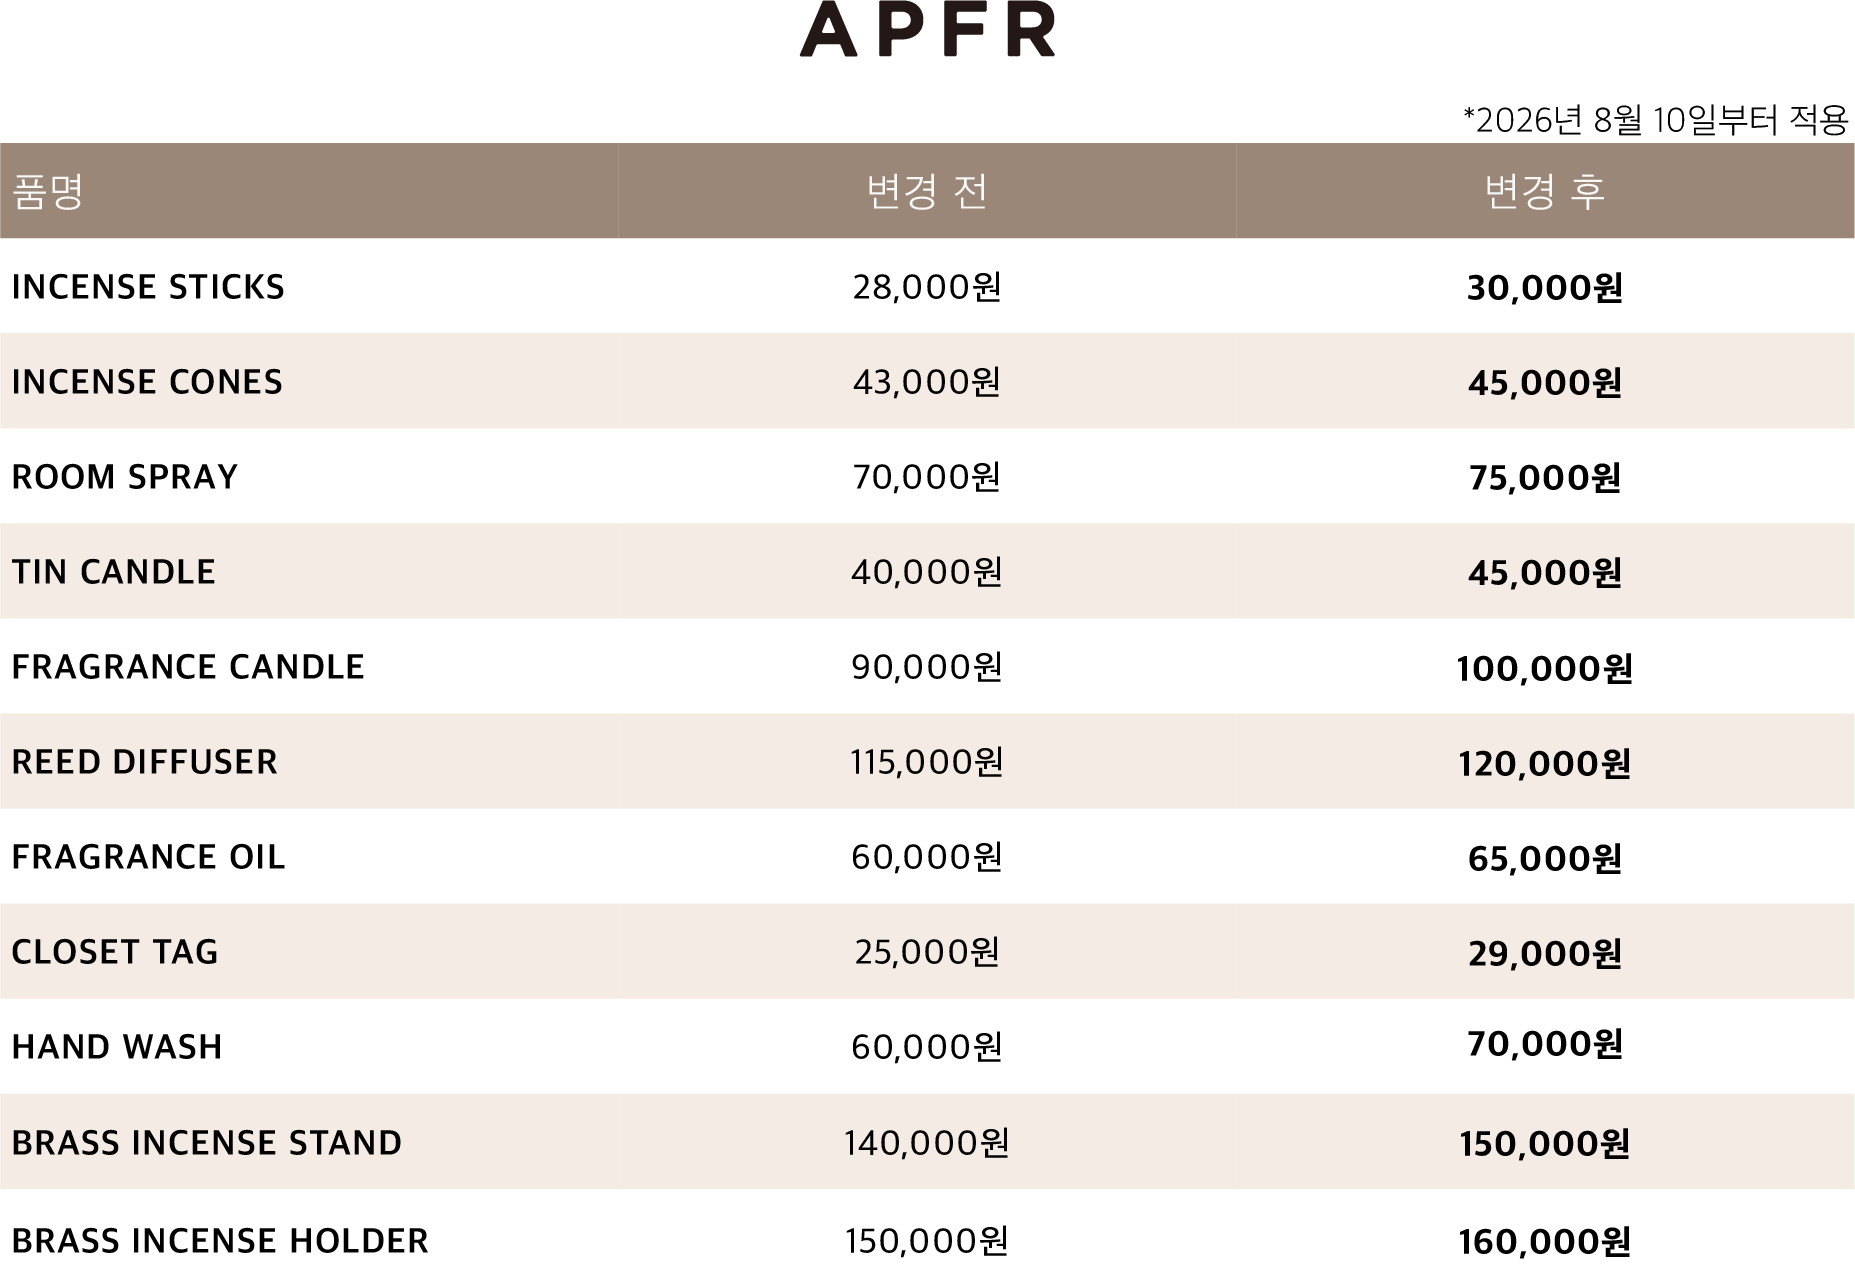Click the APFR logo at top
Viewport: 1855px width, 1287px height.
coord(927,29)
